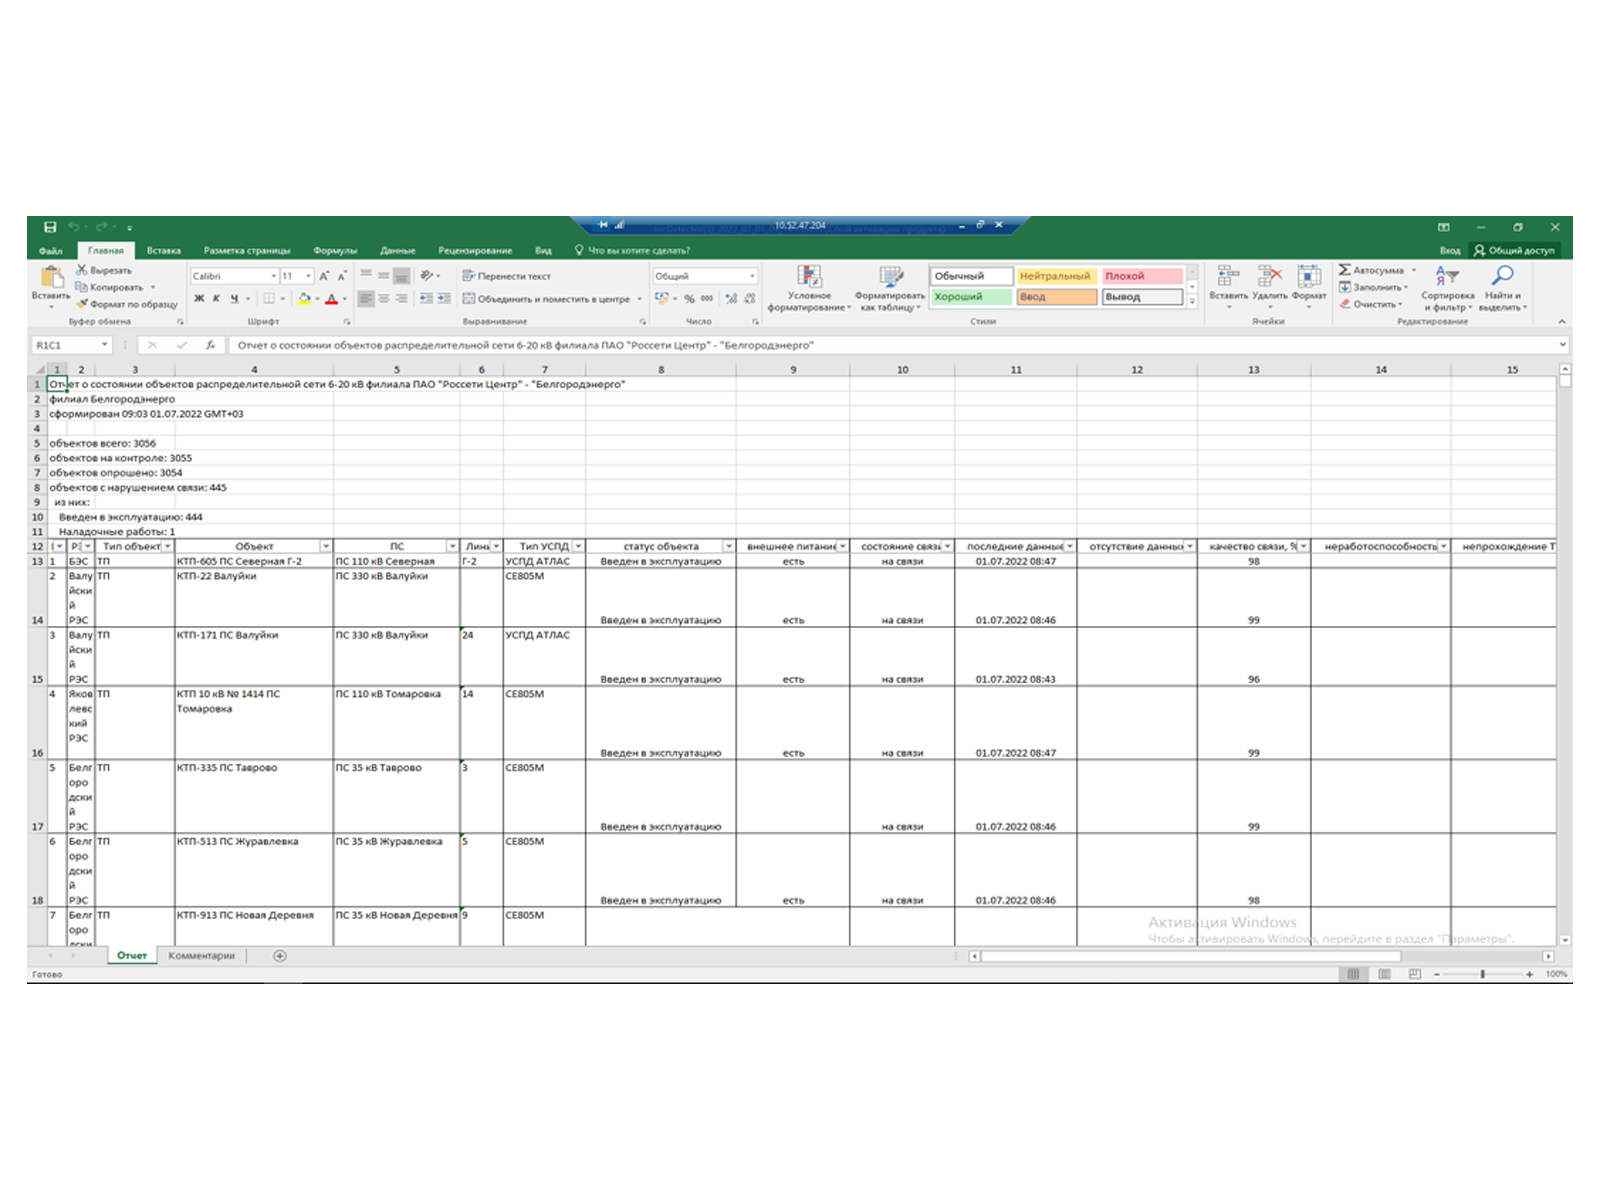Open number format Общий dropdown

point(752,276)
